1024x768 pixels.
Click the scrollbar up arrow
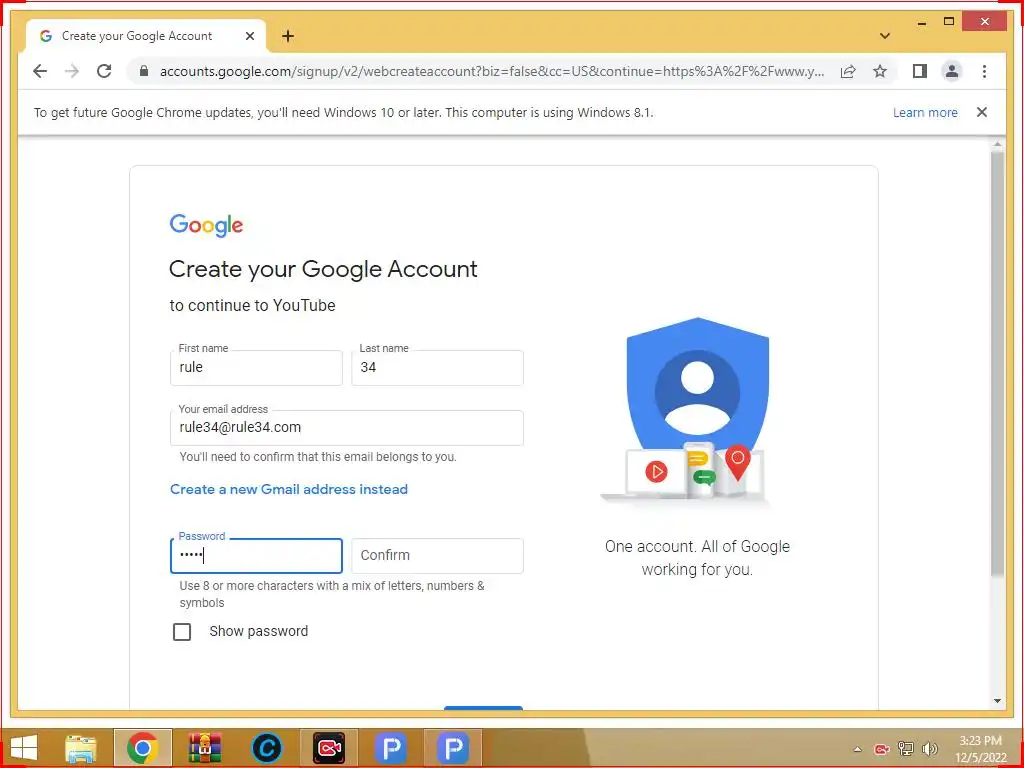point(997,144)
